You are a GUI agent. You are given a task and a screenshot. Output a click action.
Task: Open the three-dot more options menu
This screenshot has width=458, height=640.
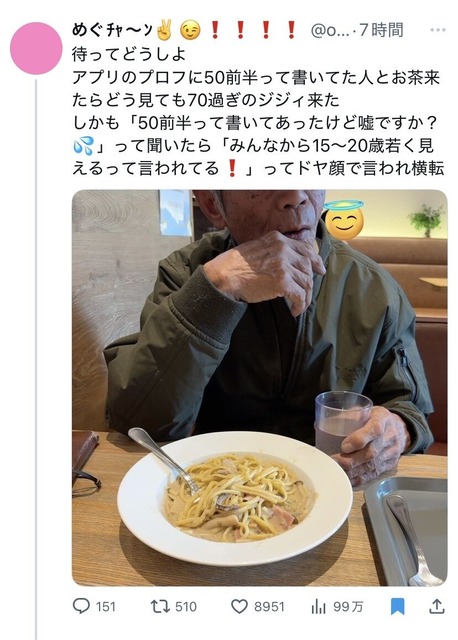pyautogui.click(x=438, y=30)
